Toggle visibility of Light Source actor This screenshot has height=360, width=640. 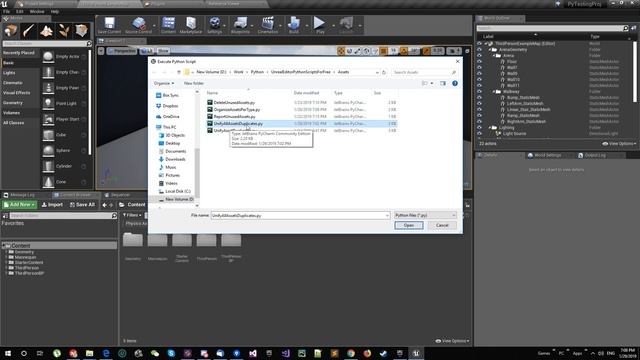click(x=479, y=133)
